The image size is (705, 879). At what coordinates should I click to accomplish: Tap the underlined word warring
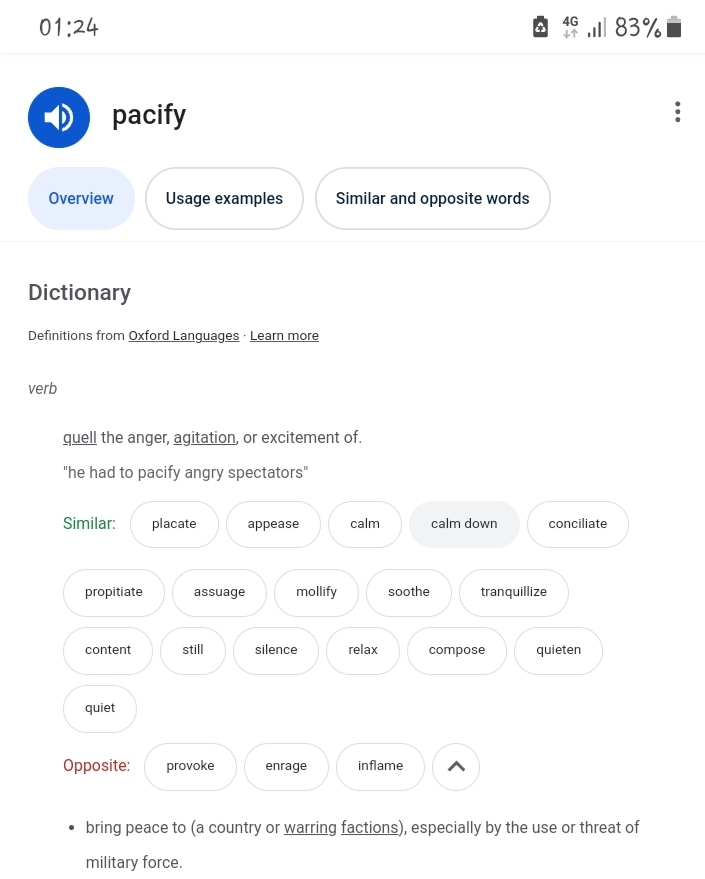click(x=310, y=828)
